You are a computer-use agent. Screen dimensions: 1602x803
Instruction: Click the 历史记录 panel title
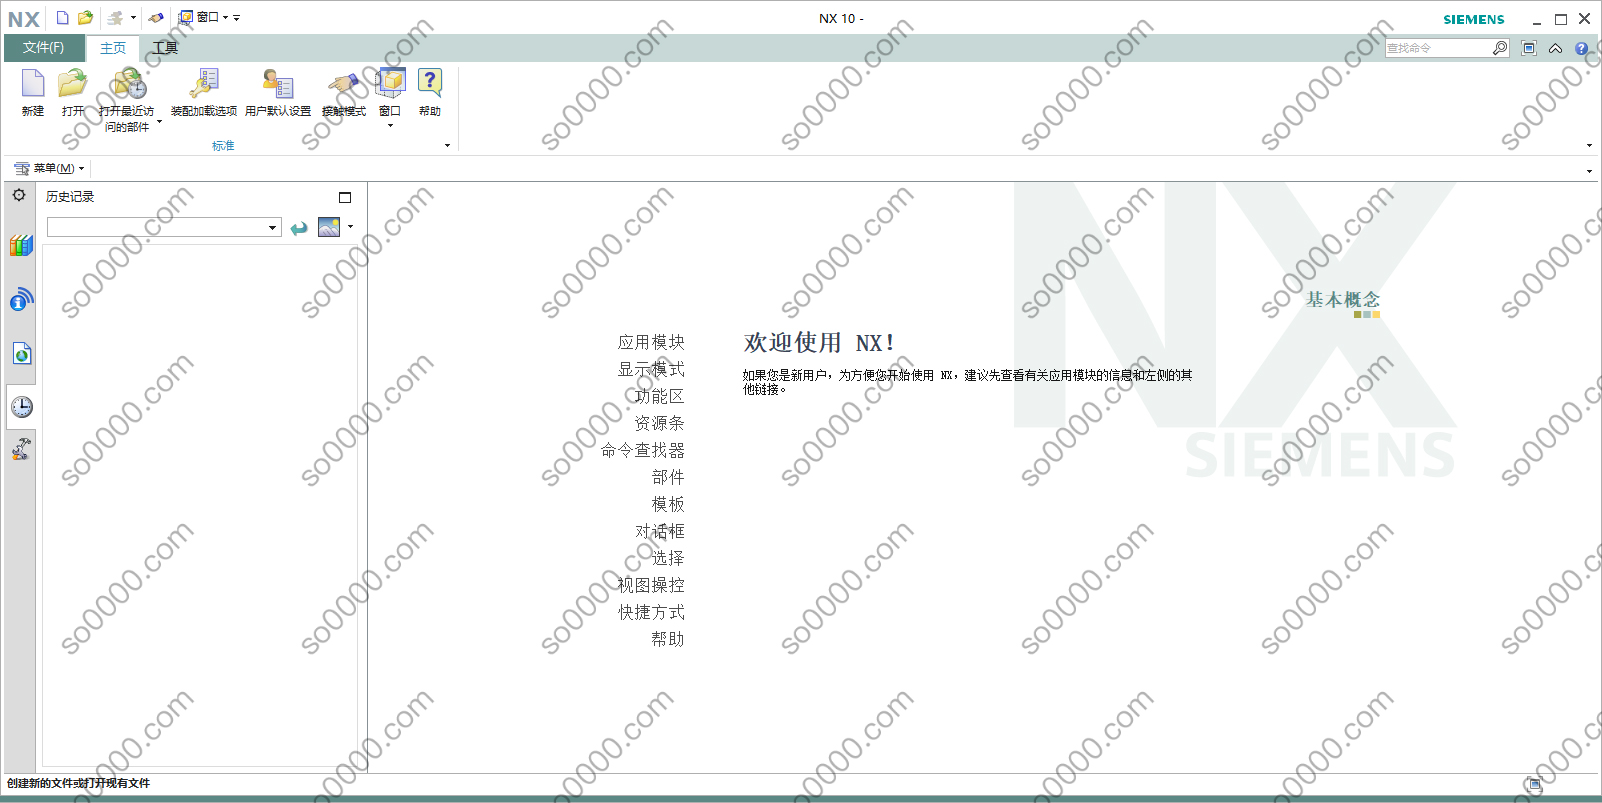(x=70, y=197)
